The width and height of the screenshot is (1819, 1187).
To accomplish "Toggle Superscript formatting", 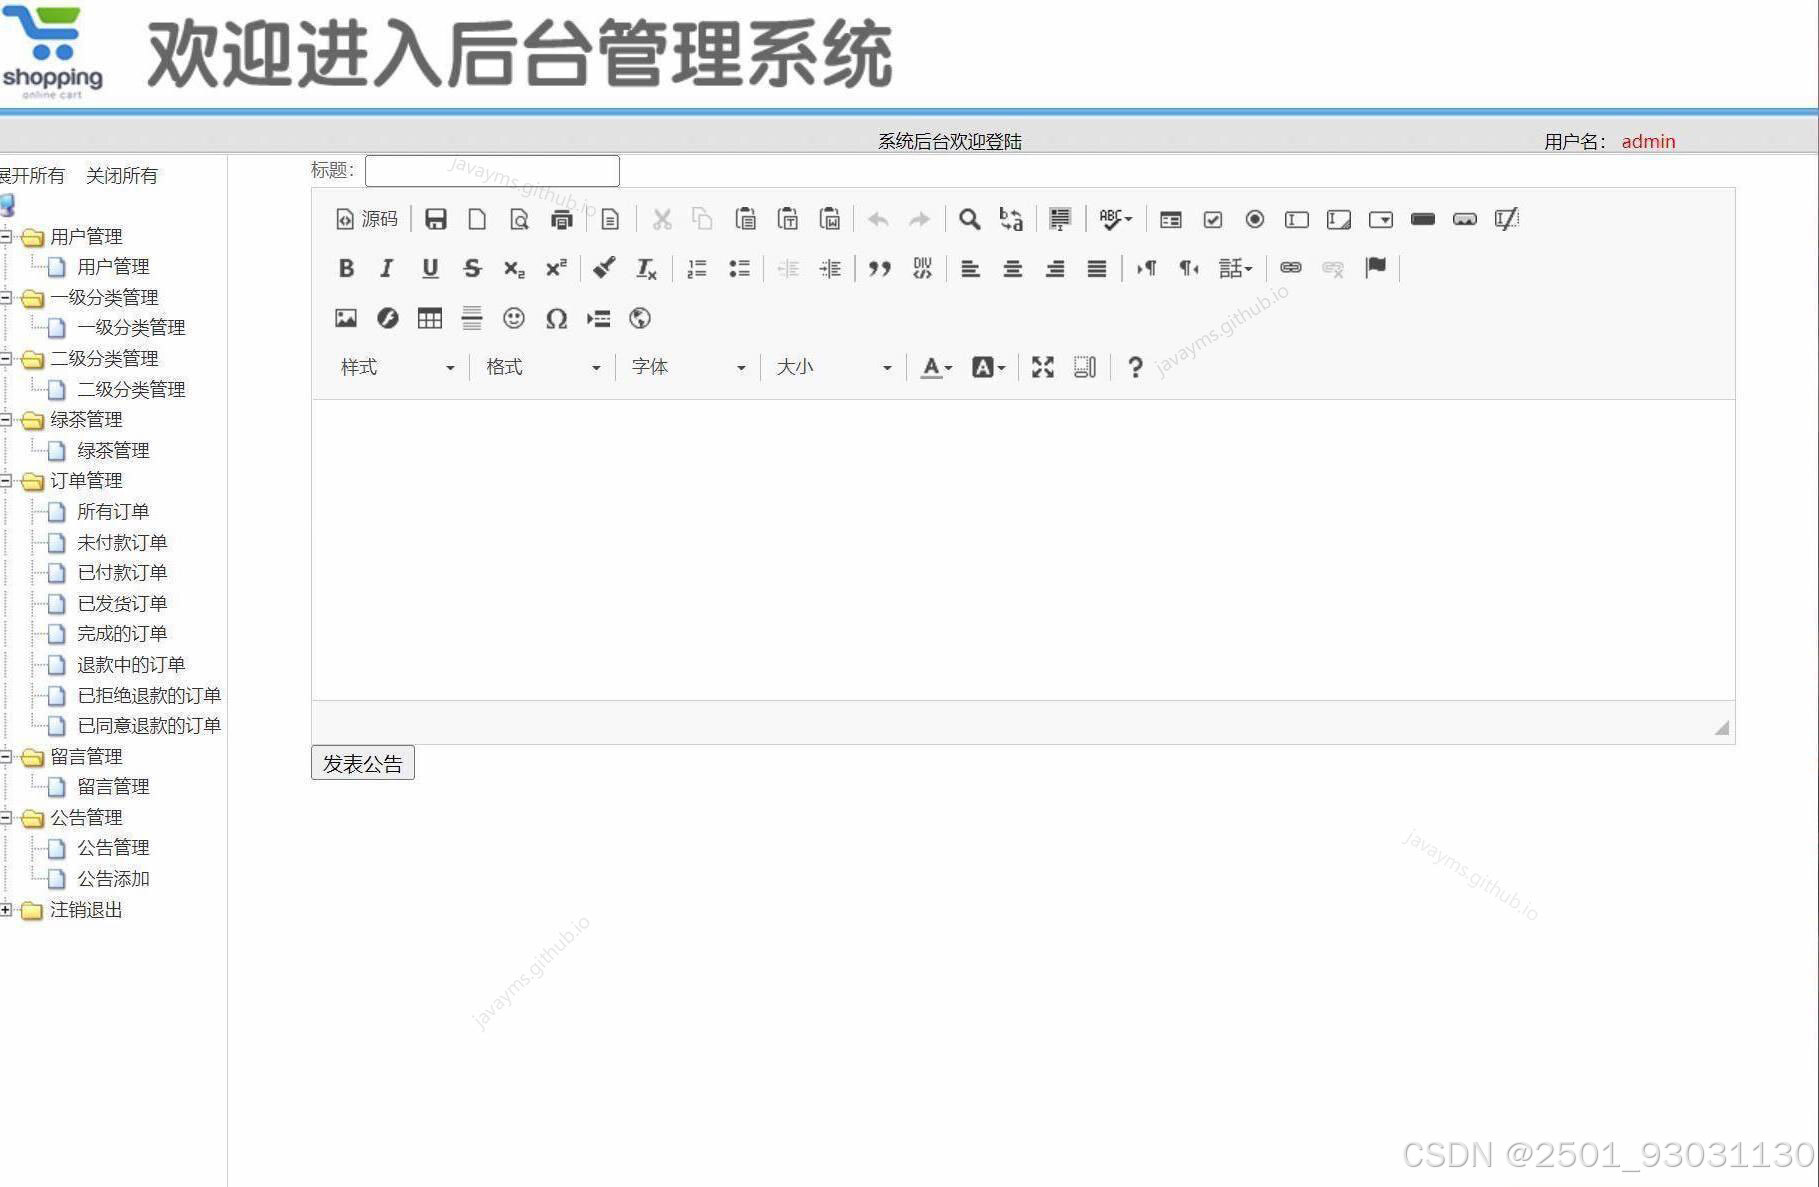I will click(556, 268).
